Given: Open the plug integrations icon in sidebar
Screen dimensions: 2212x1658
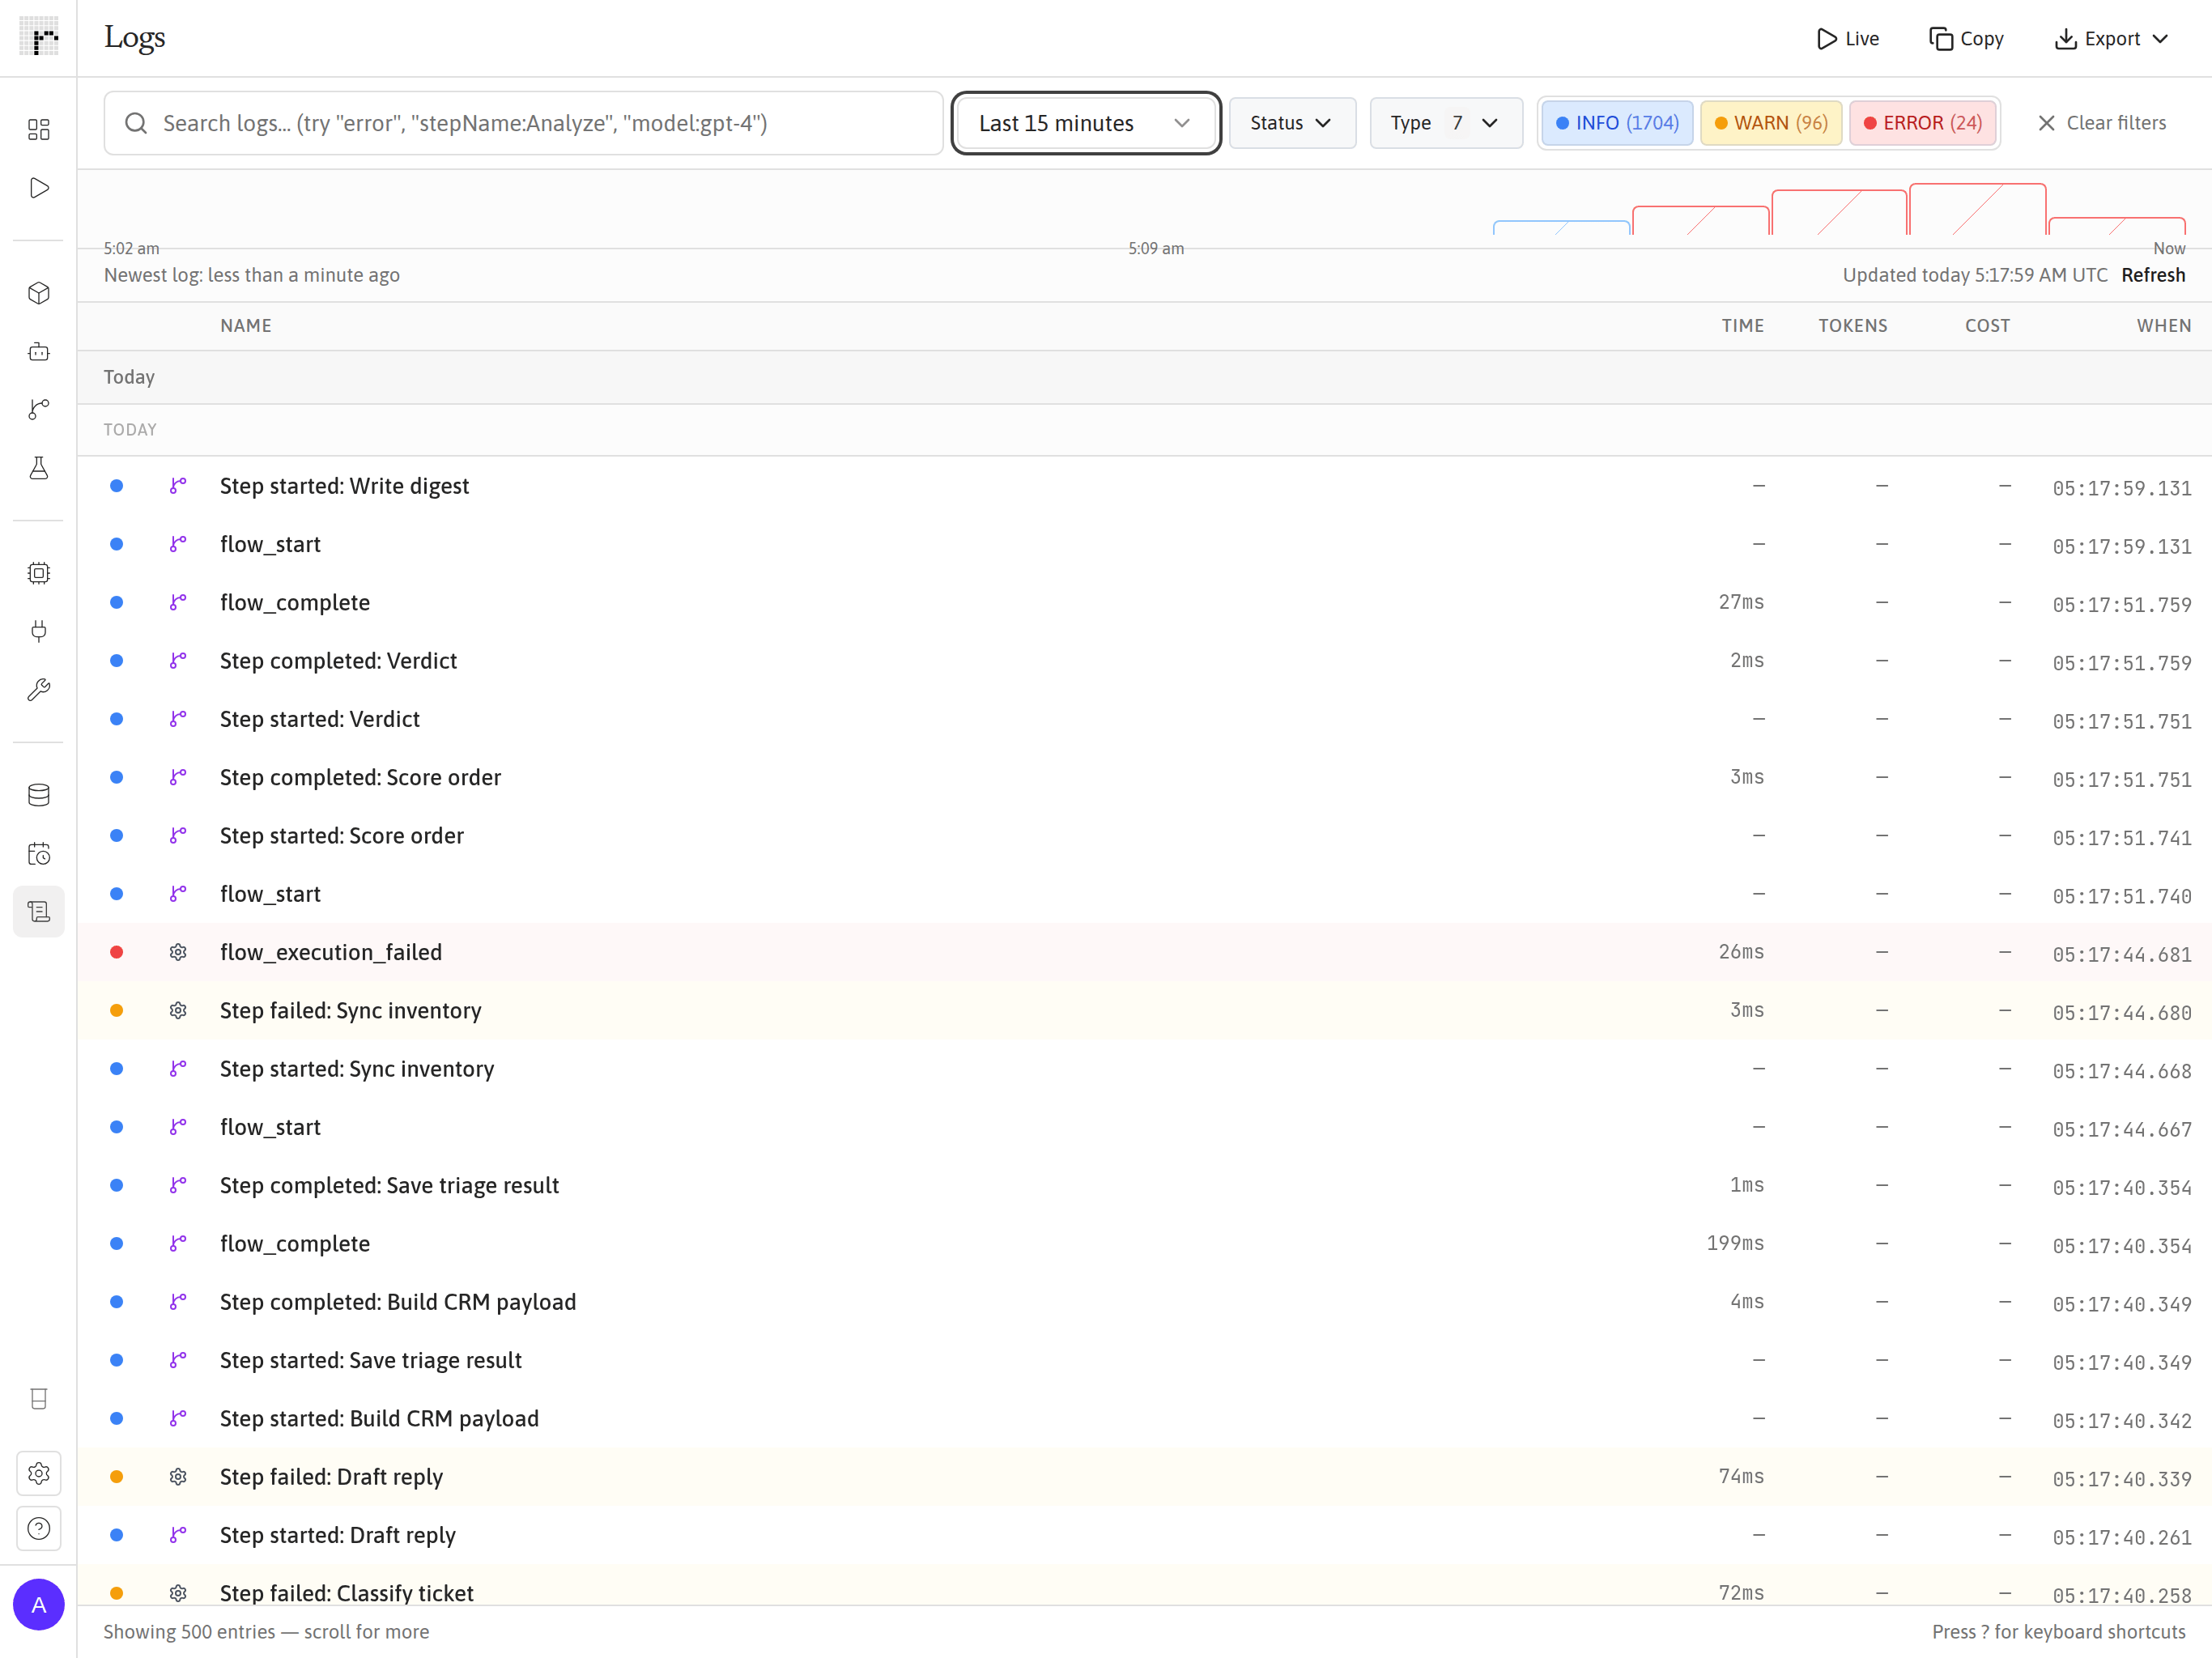Looking at the screenshot, I should pos(38,631).
